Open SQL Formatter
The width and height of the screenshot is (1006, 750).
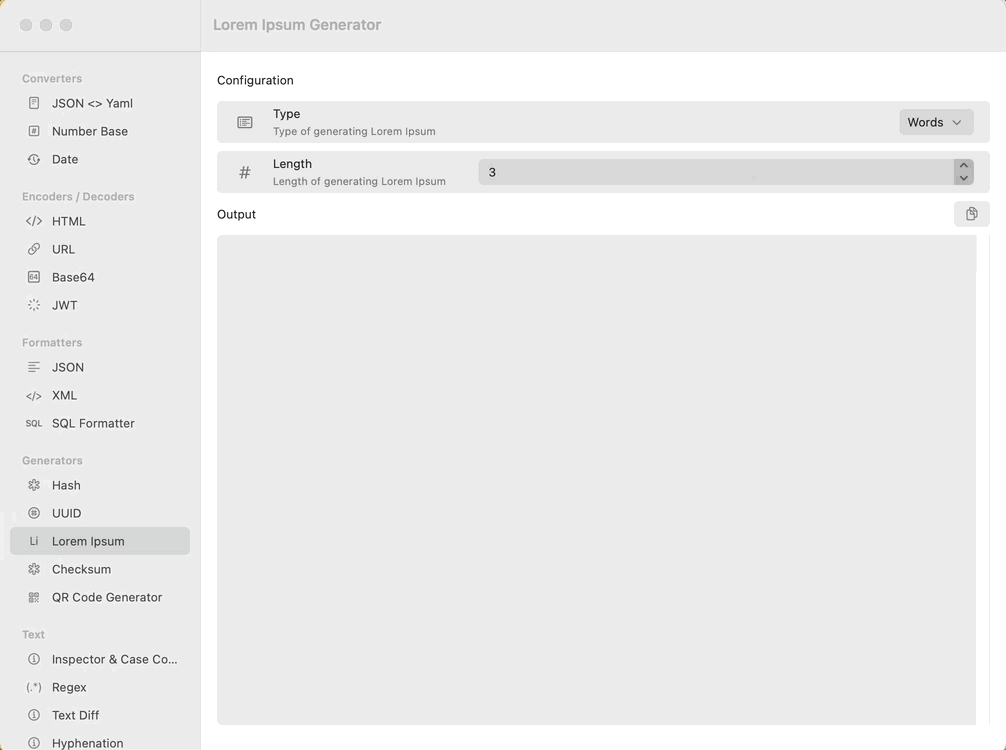100,423
